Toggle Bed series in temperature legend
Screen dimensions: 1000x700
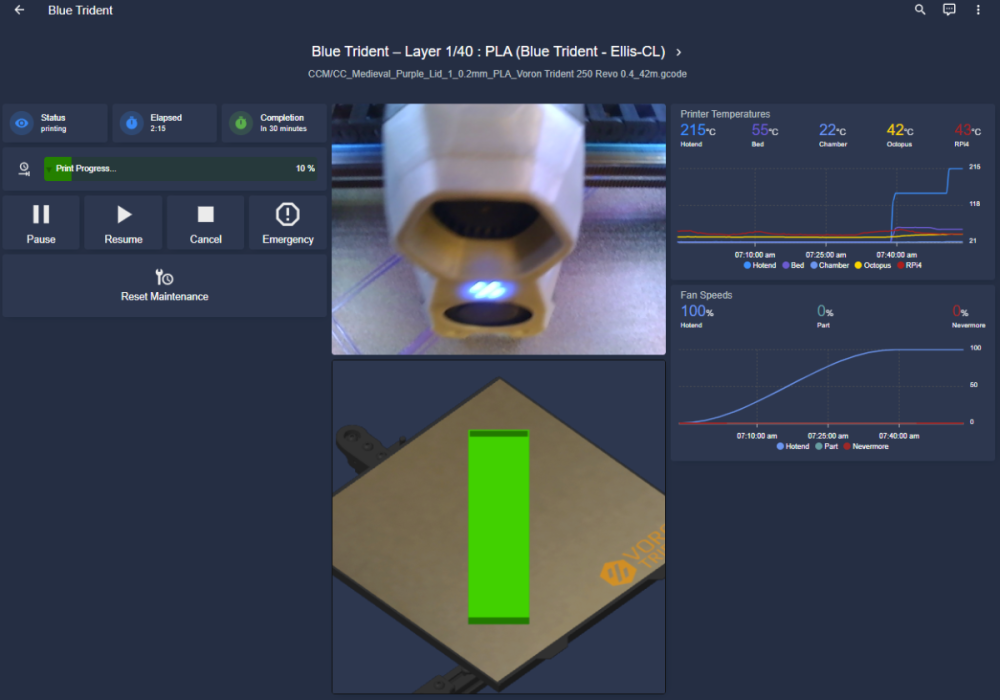[793, 265]
